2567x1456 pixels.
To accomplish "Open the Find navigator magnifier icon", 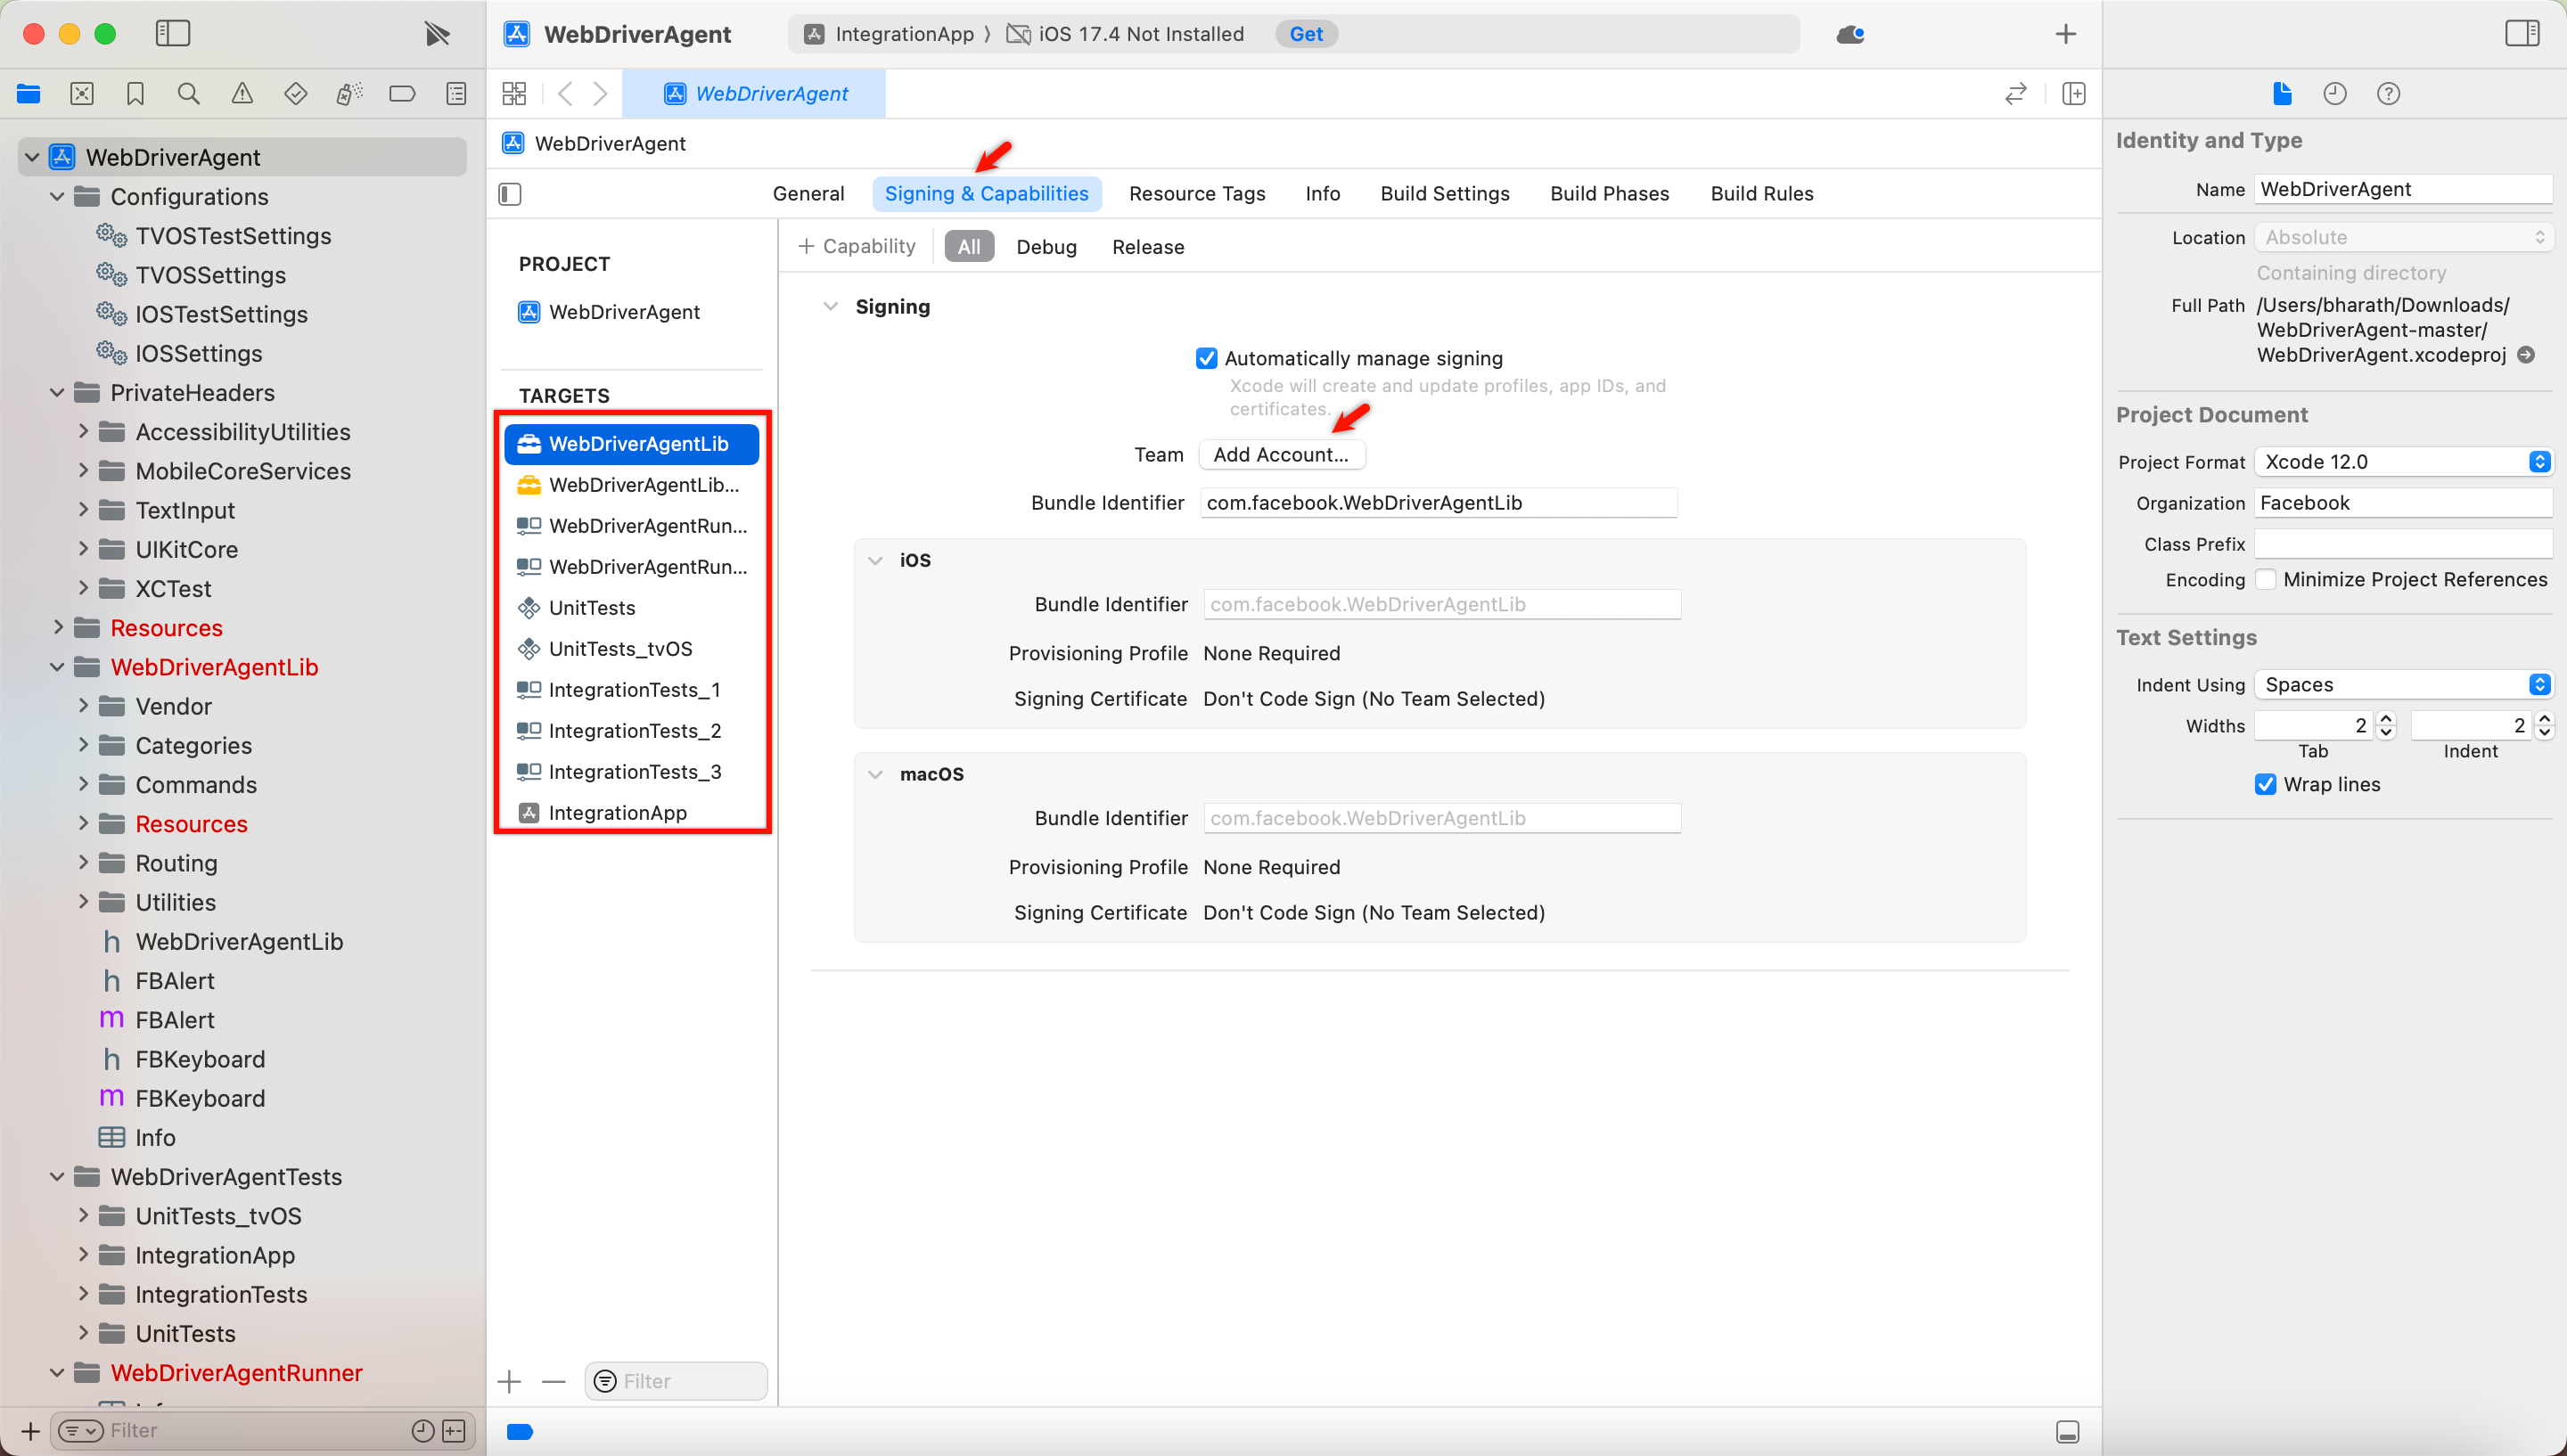I will coord(188,94).
